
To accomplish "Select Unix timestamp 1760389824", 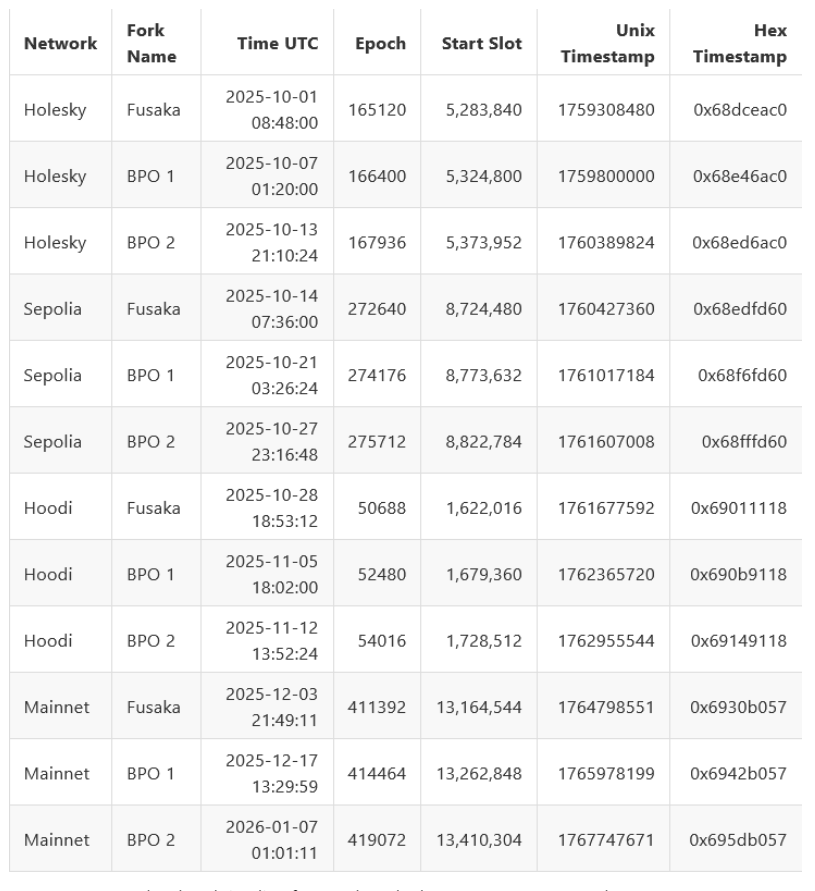I will (x=608, y=242).
